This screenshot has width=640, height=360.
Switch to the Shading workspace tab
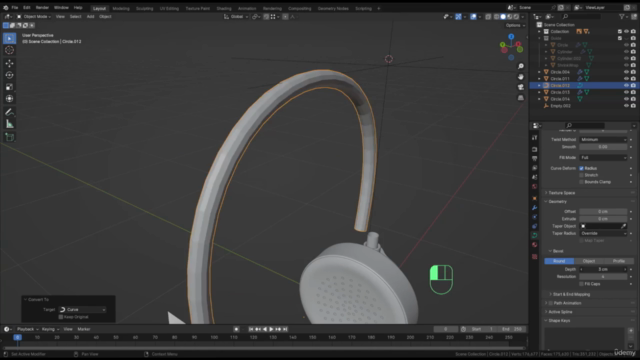point(224,9)
